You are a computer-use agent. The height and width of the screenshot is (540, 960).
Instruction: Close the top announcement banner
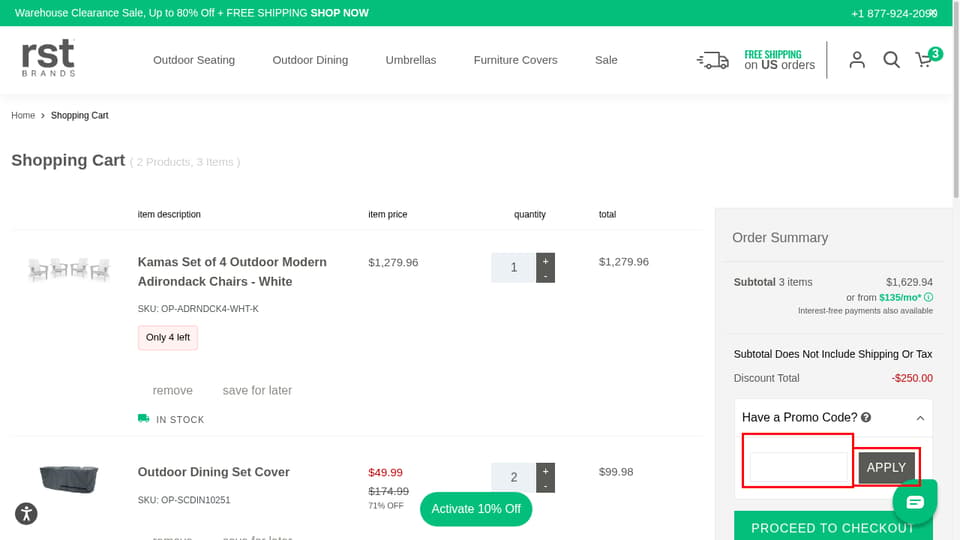[x=932, y=13]
